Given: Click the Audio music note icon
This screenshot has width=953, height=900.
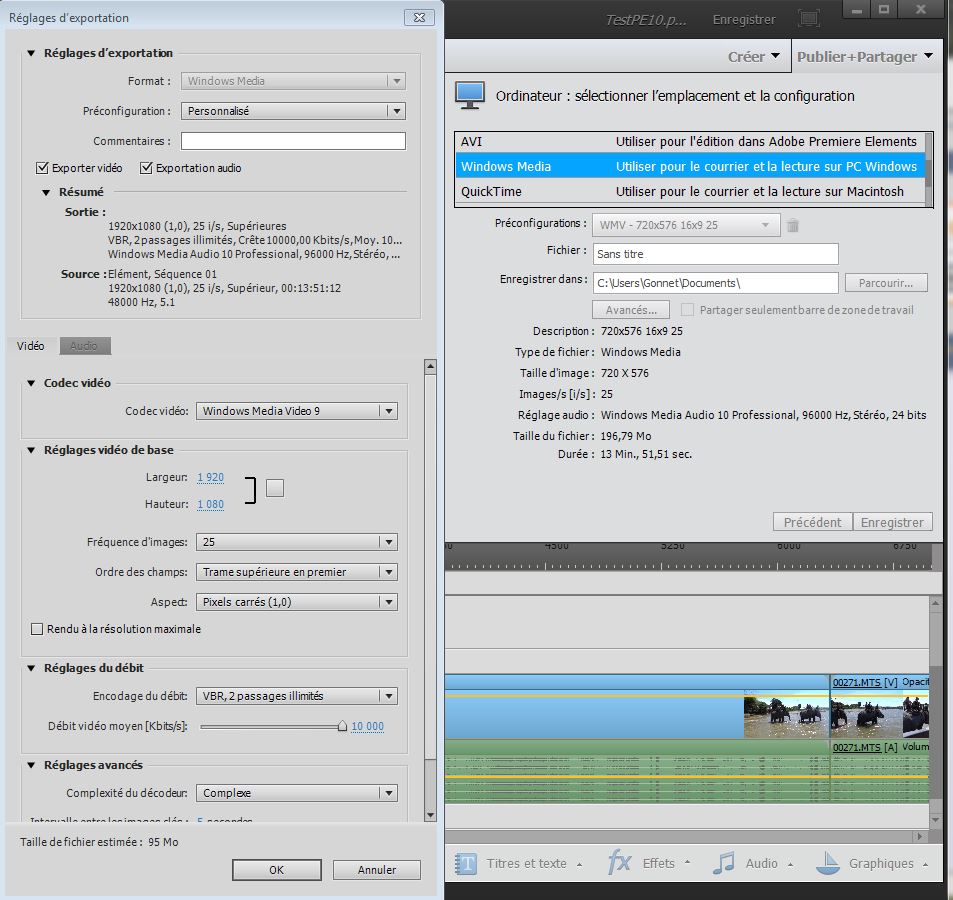Looking at the screenshot, I should (725, 863).
